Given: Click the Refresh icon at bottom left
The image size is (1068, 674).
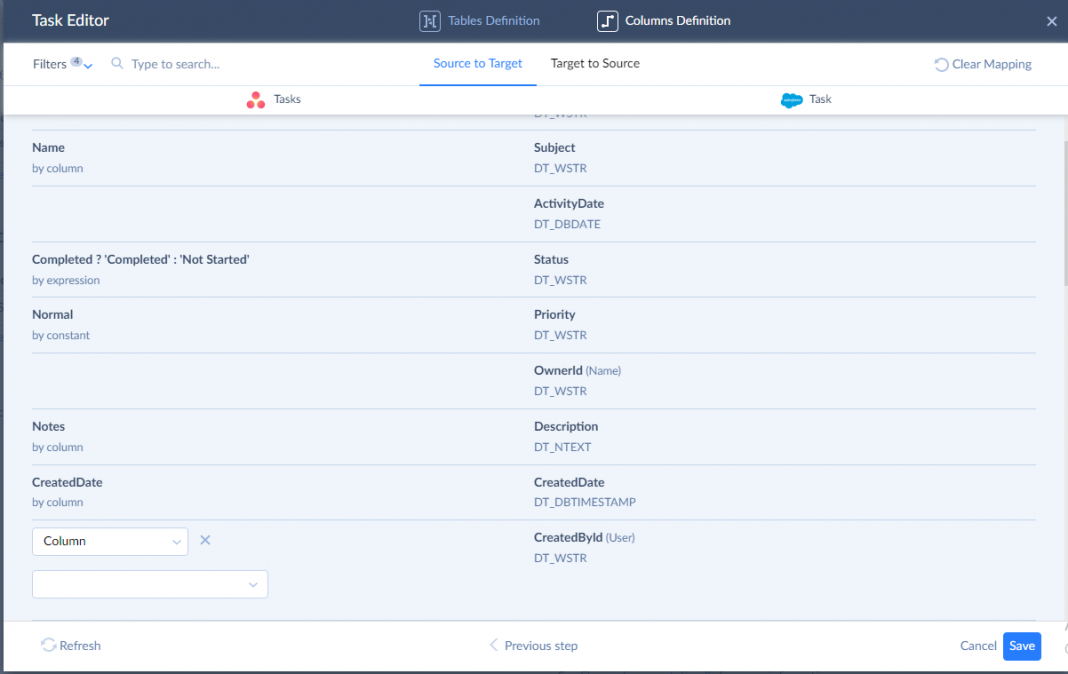Looking at the screenshot, I should pyautogui.click(x=48, y=646).
